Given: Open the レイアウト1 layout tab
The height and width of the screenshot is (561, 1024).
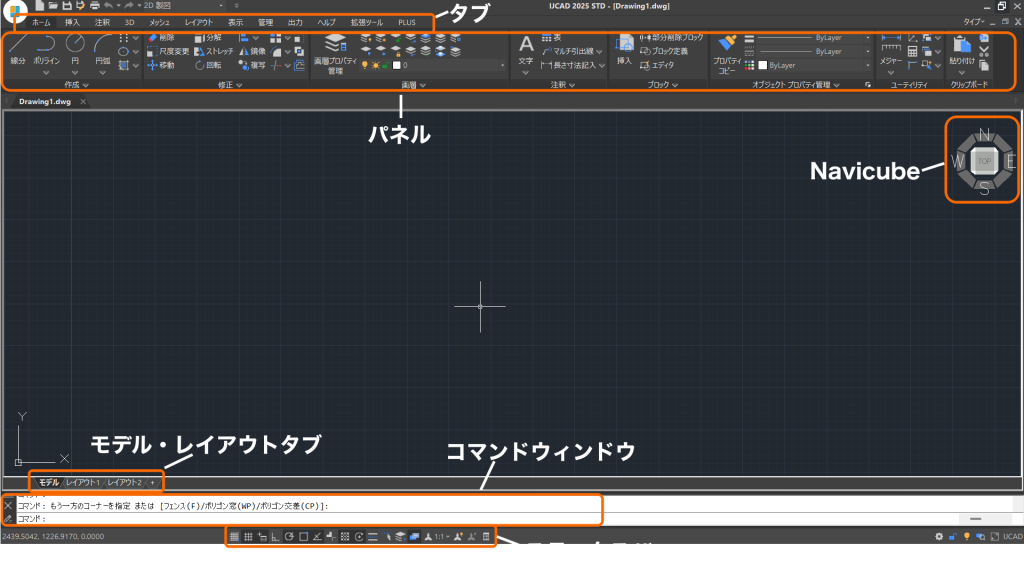Looking at the screenshot, I should (83, 482).
